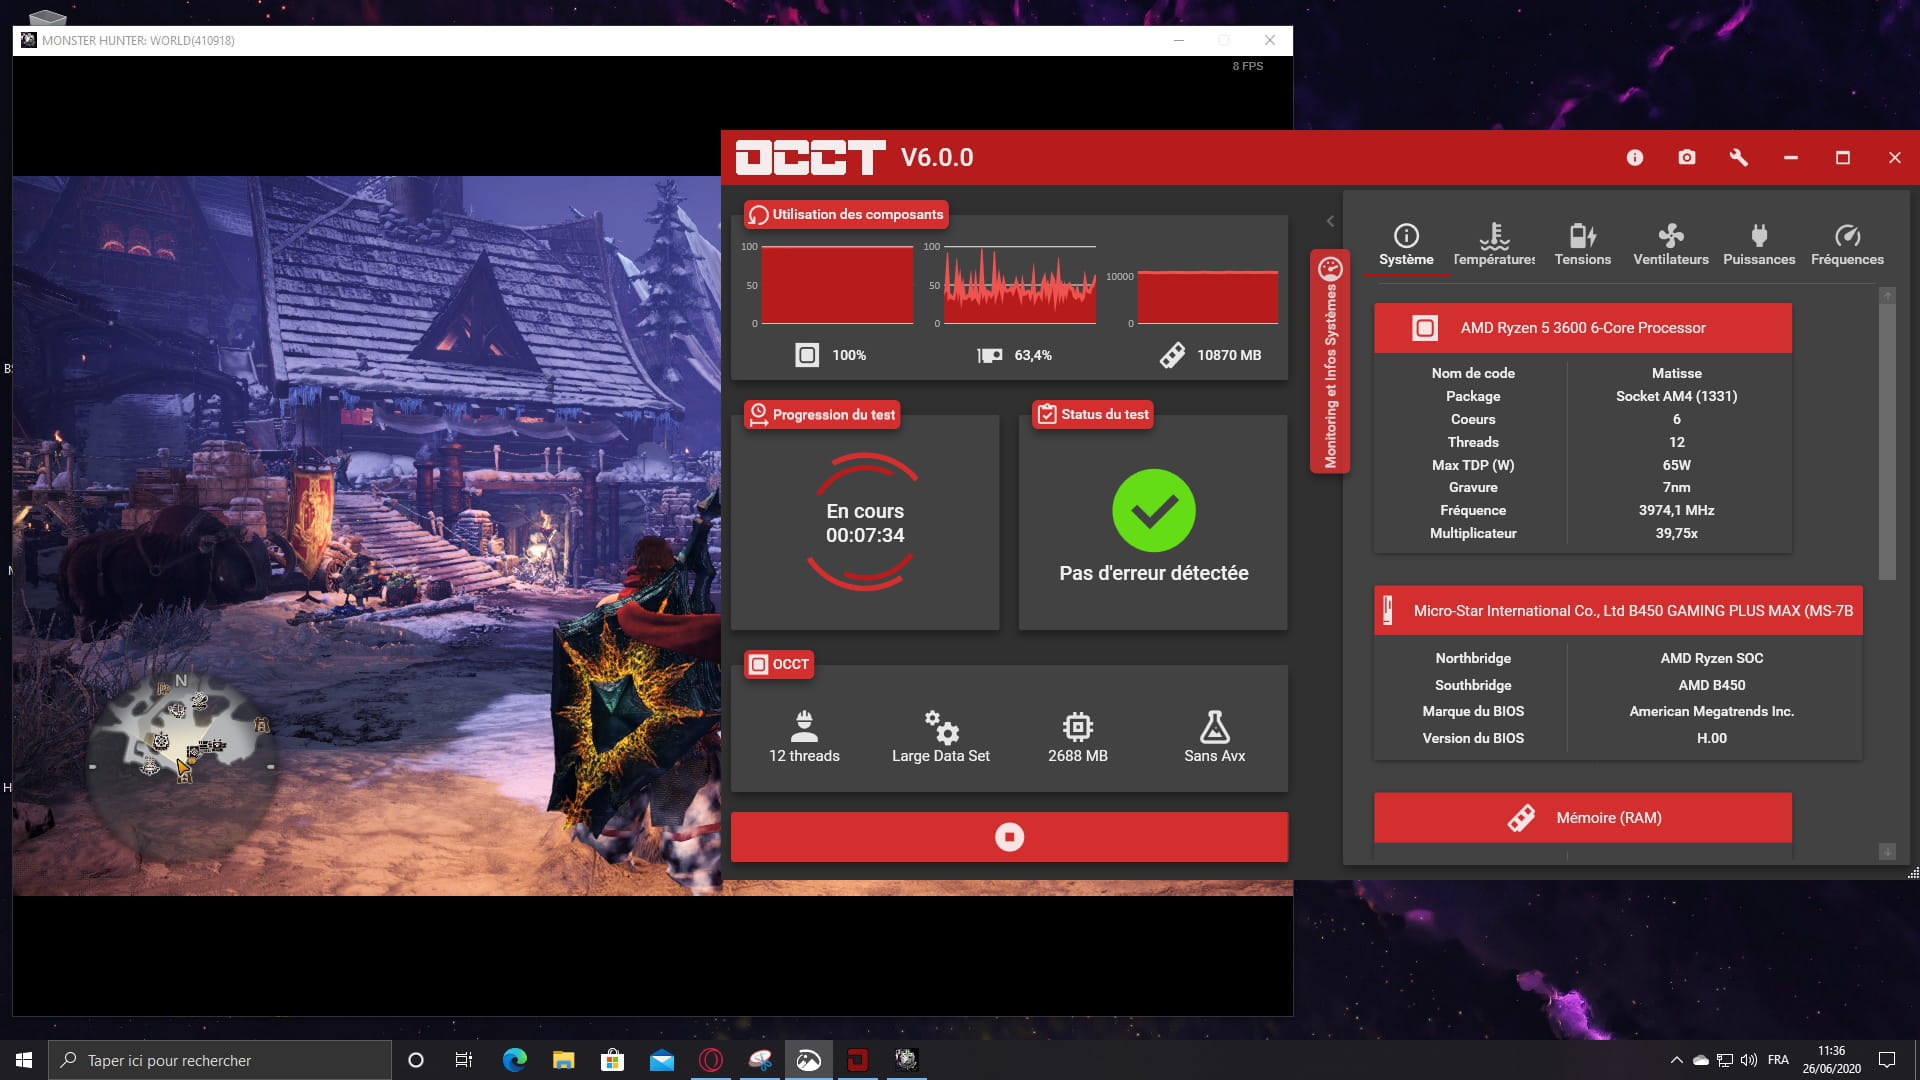The width and height of the screenshot is (1920, 1080).
Task: Click the Version du BIOS H.00 value
Action: coord(1711,738)
